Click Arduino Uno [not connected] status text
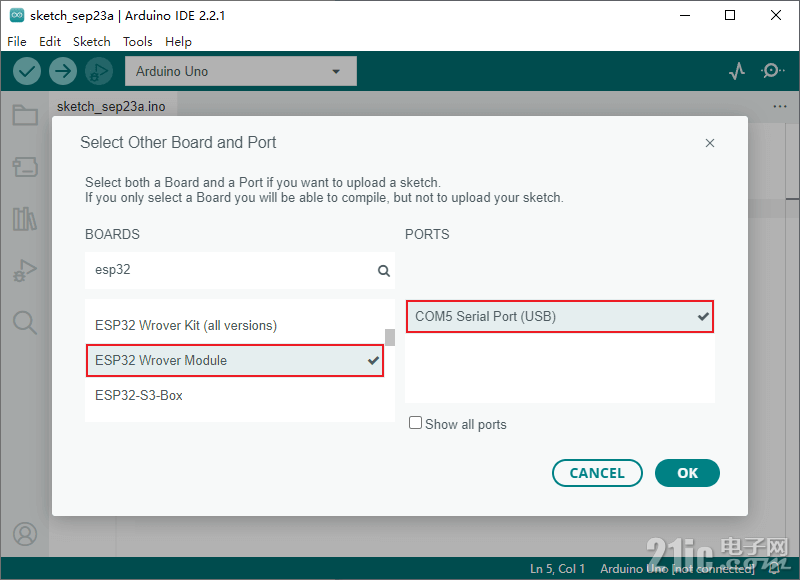The image size is (800, 580). click(677, 568)
